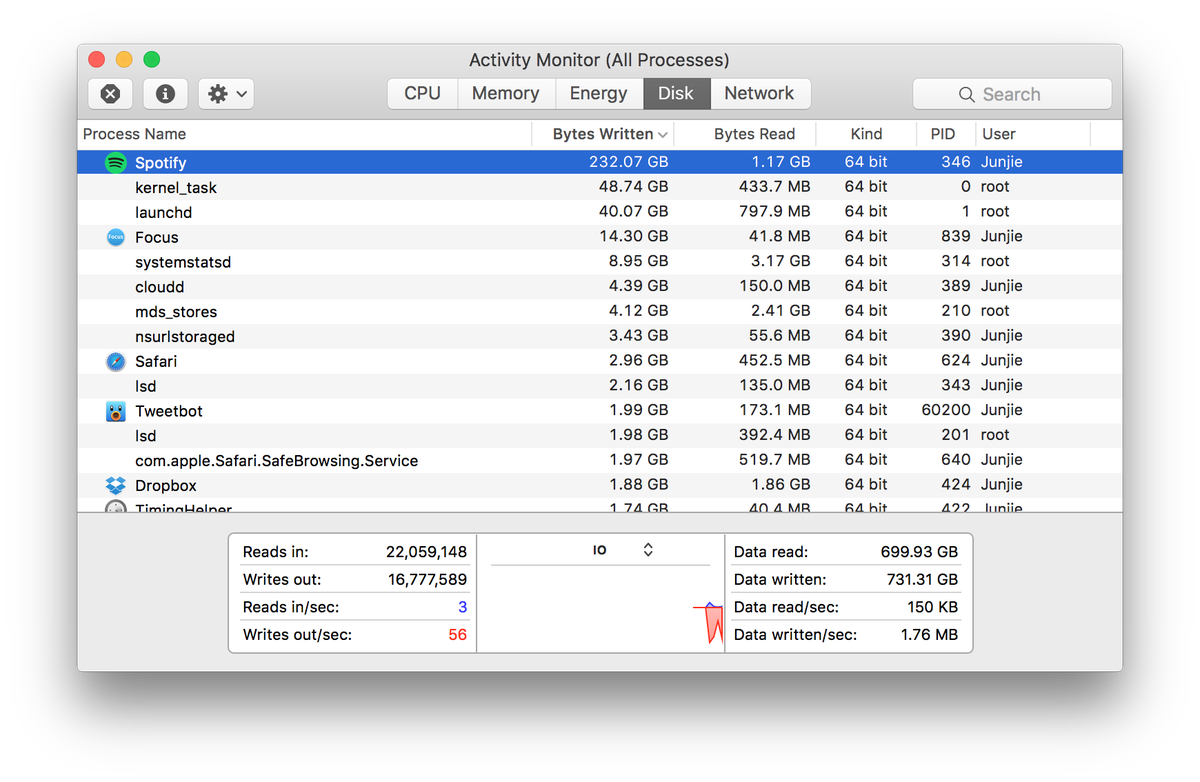Click the Safari compass icon

(x=116, y=361)
